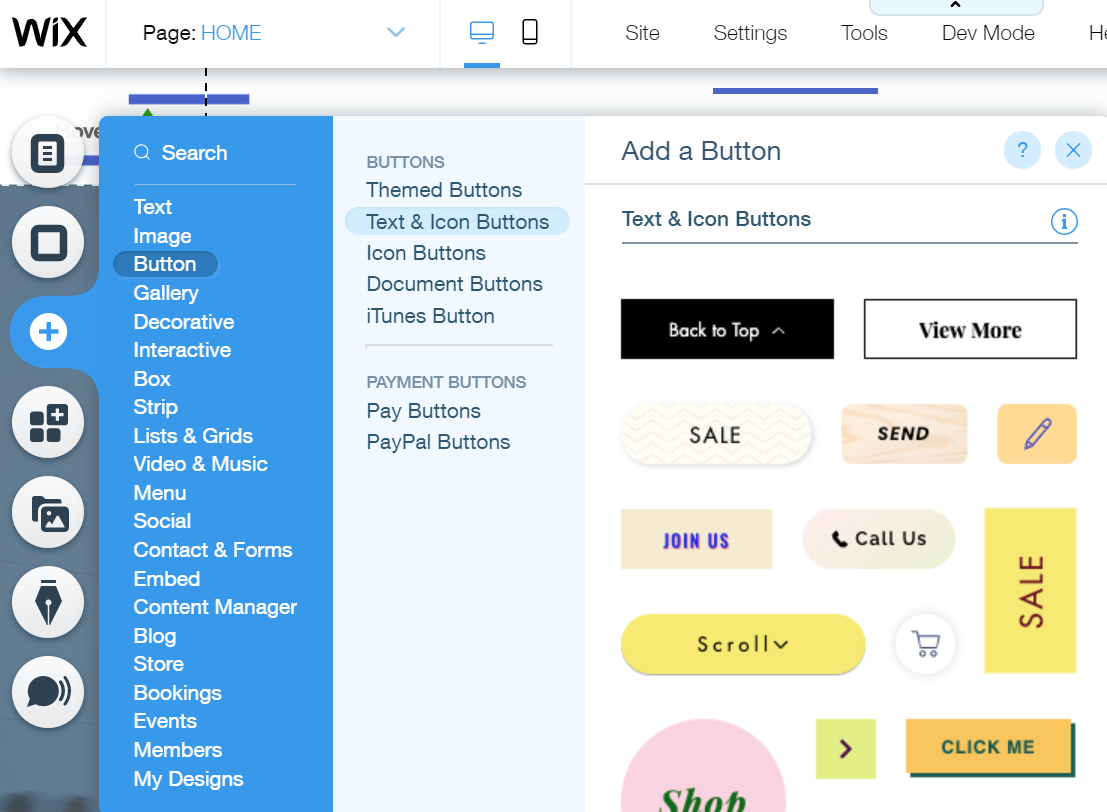The width and height of the screenshot is (1107, 812).
Task: Close the Add a Button panel
Action: coord(1073,150)
